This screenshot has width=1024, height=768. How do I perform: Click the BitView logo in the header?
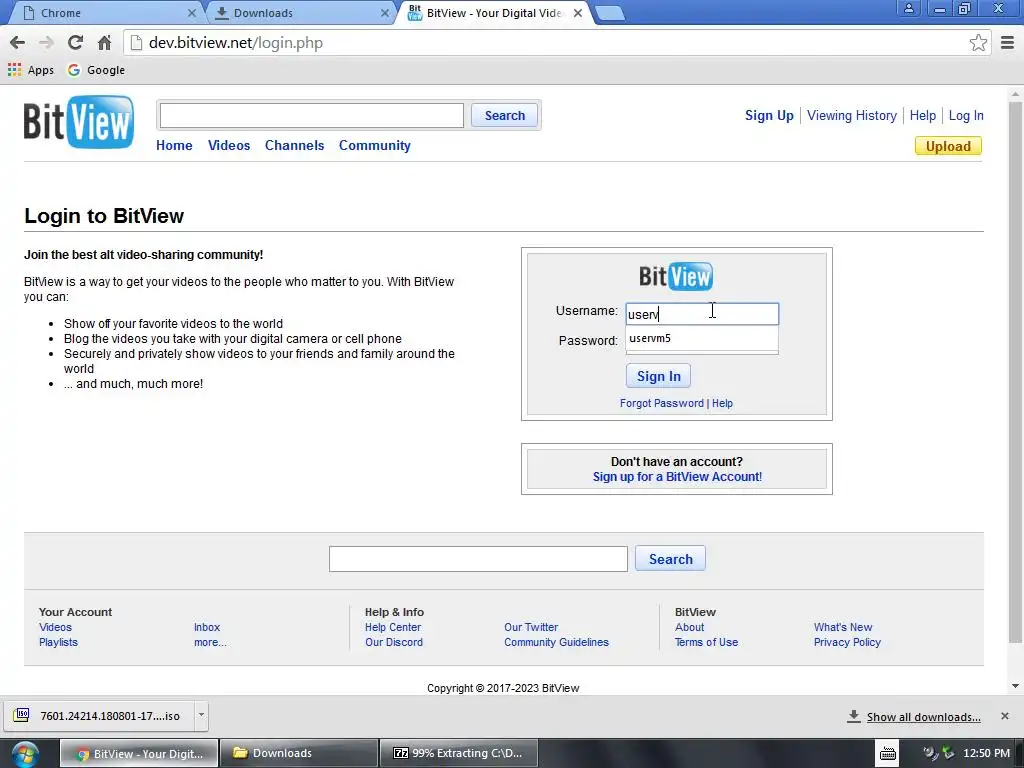pos(79,122)
